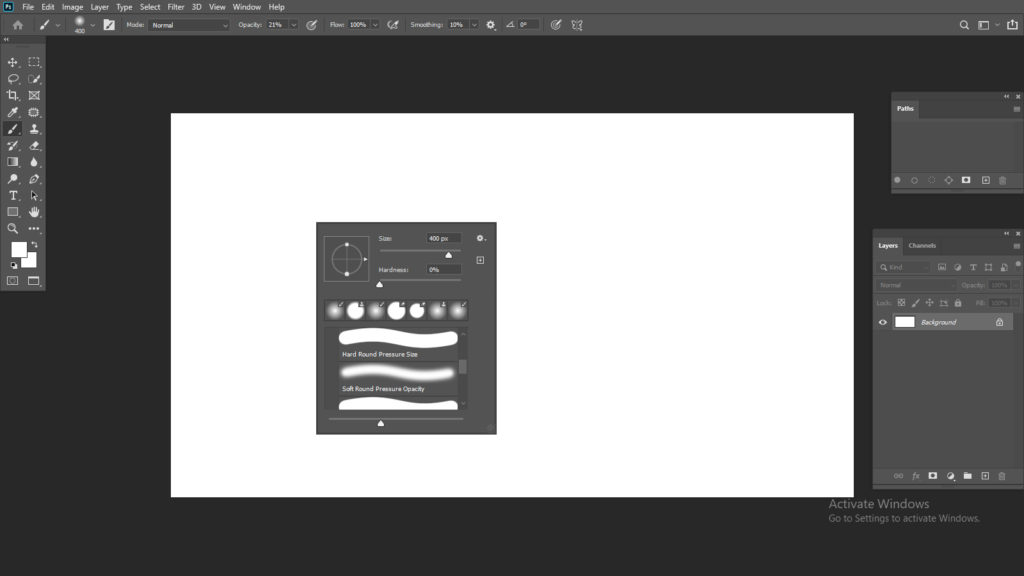Create a new layer in Layers panel

point(985,476)
